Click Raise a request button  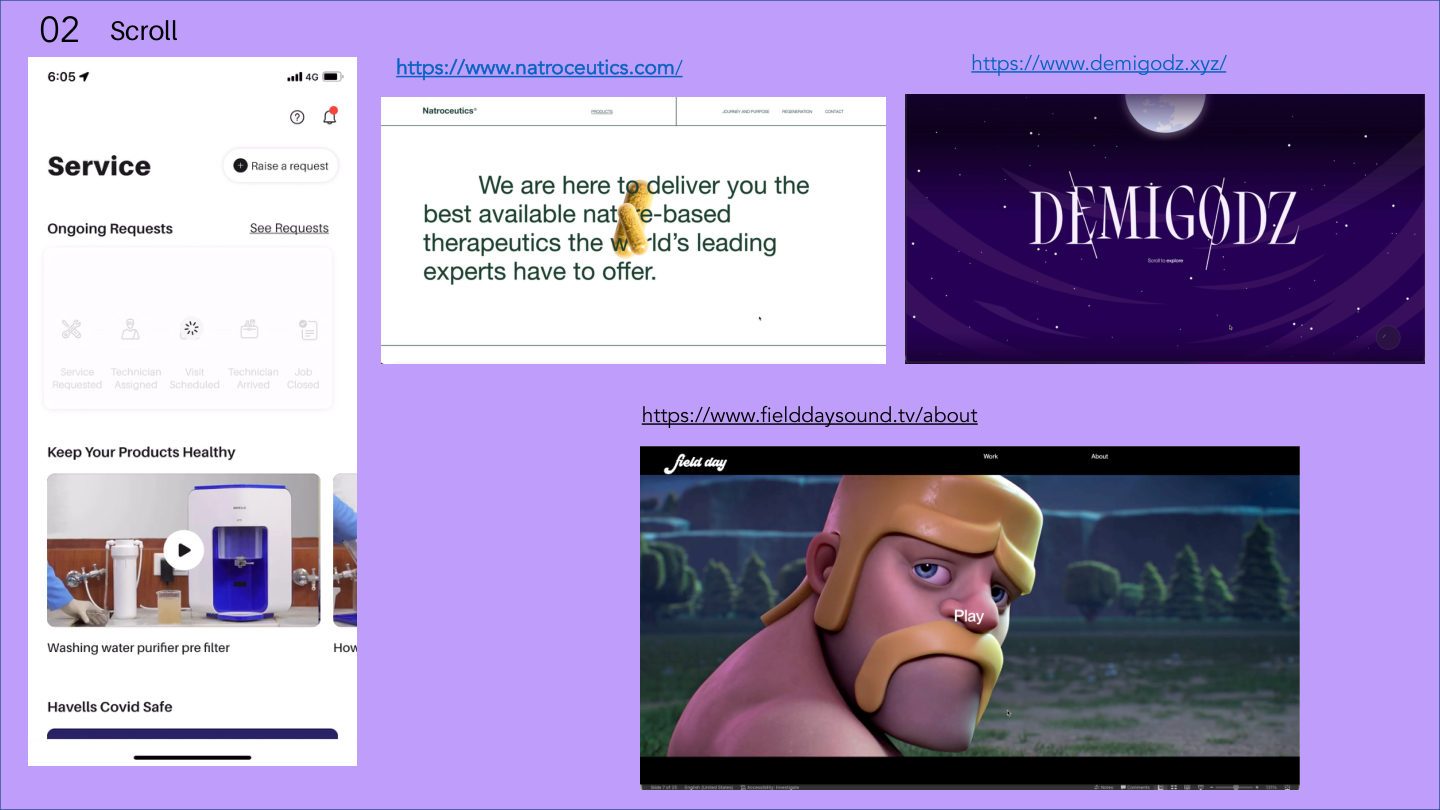pyautogui.click(x=281, y=166)
